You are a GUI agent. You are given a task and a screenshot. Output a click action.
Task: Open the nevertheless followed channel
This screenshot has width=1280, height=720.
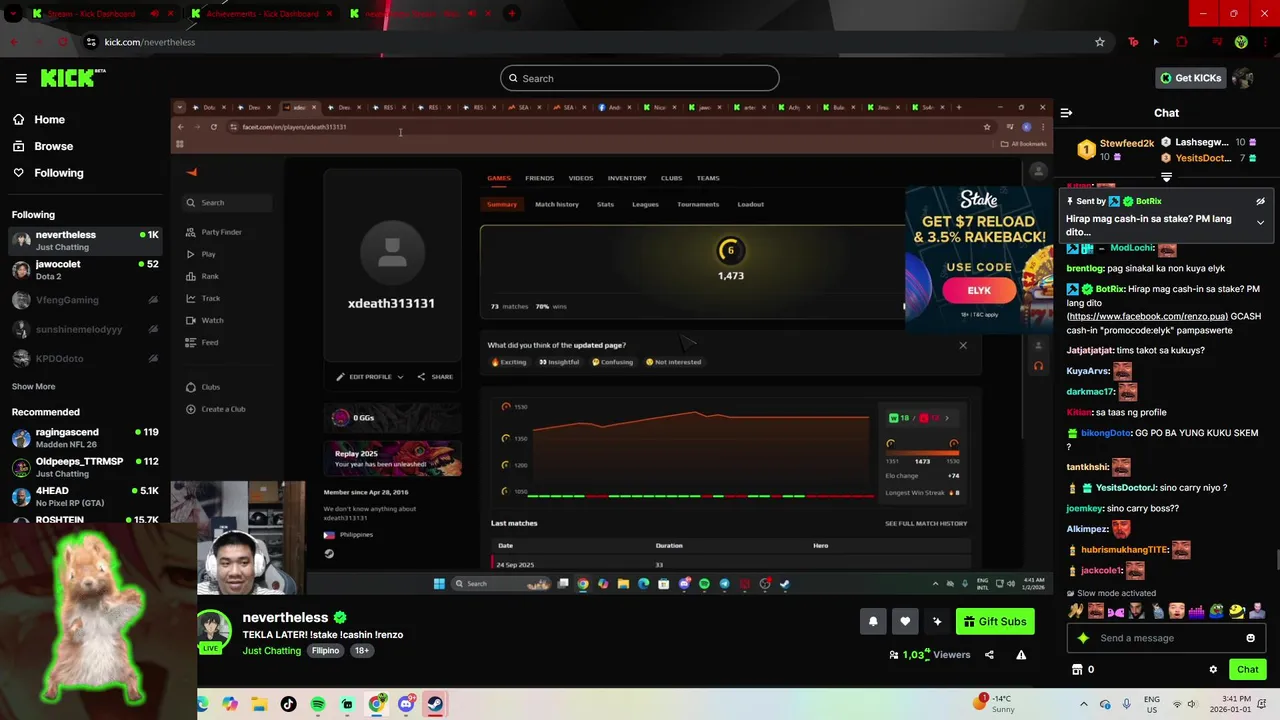point(85,240)
